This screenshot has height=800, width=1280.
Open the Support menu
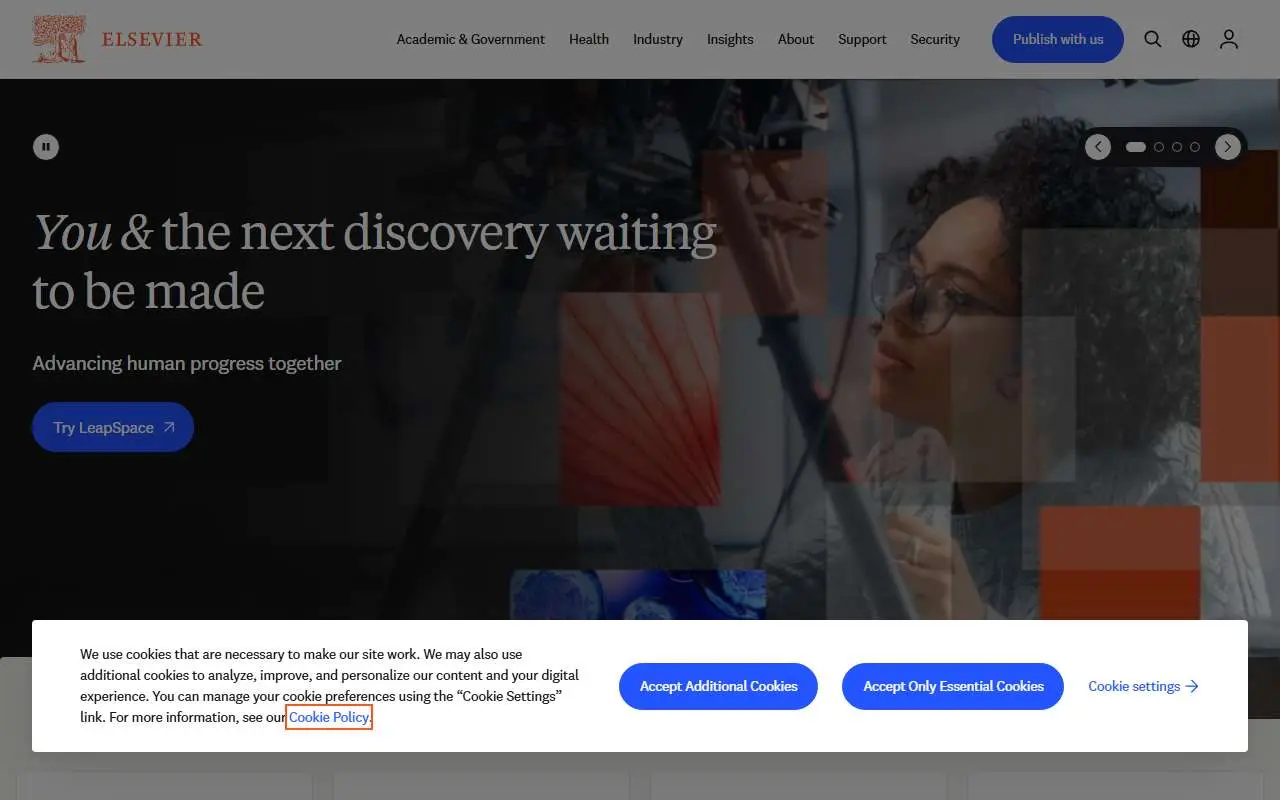[862, 39]
